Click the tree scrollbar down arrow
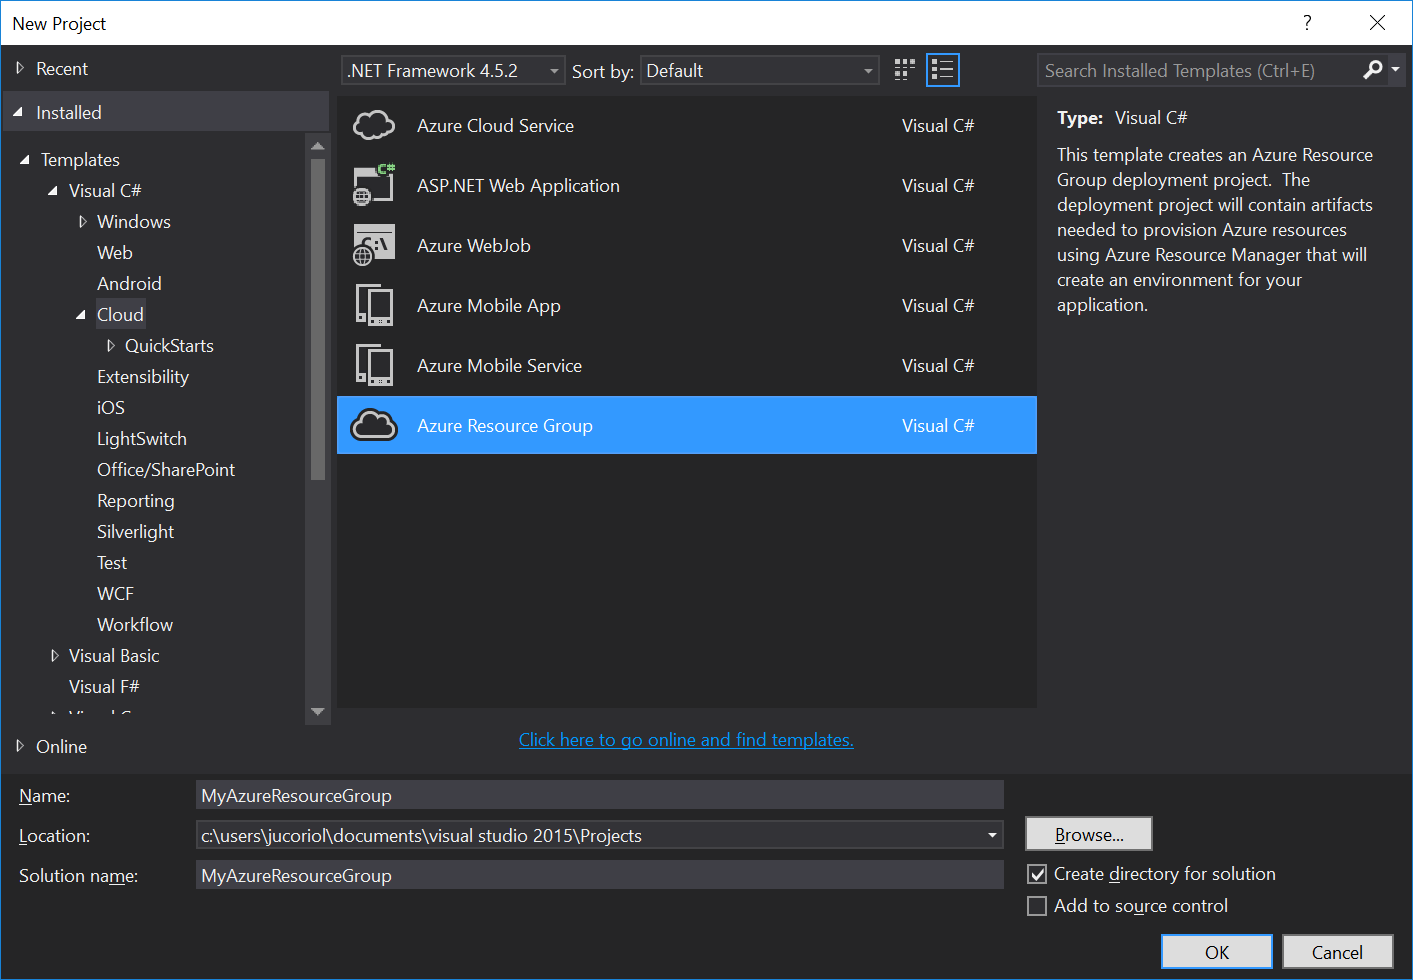The height and width of the screenshot is (980, 1413). click(x=318, y=712)
